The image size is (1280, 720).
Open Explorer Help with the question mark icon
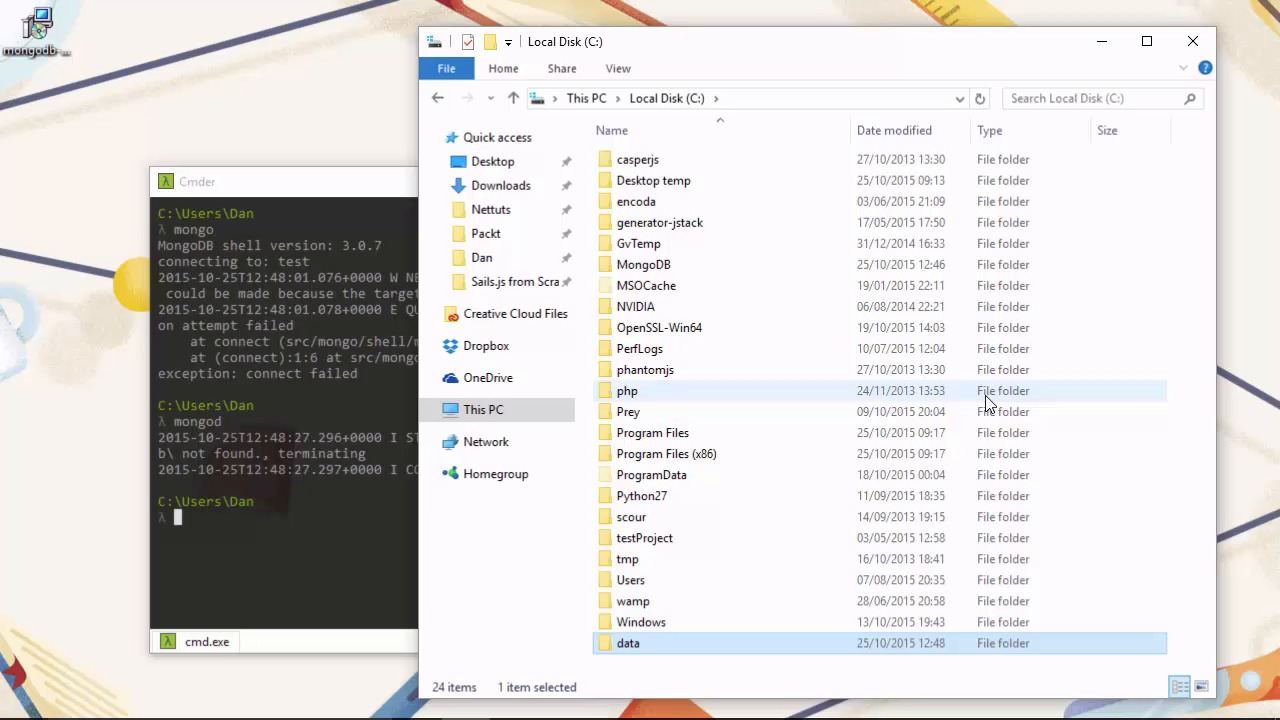click(x=1205, y=68)
